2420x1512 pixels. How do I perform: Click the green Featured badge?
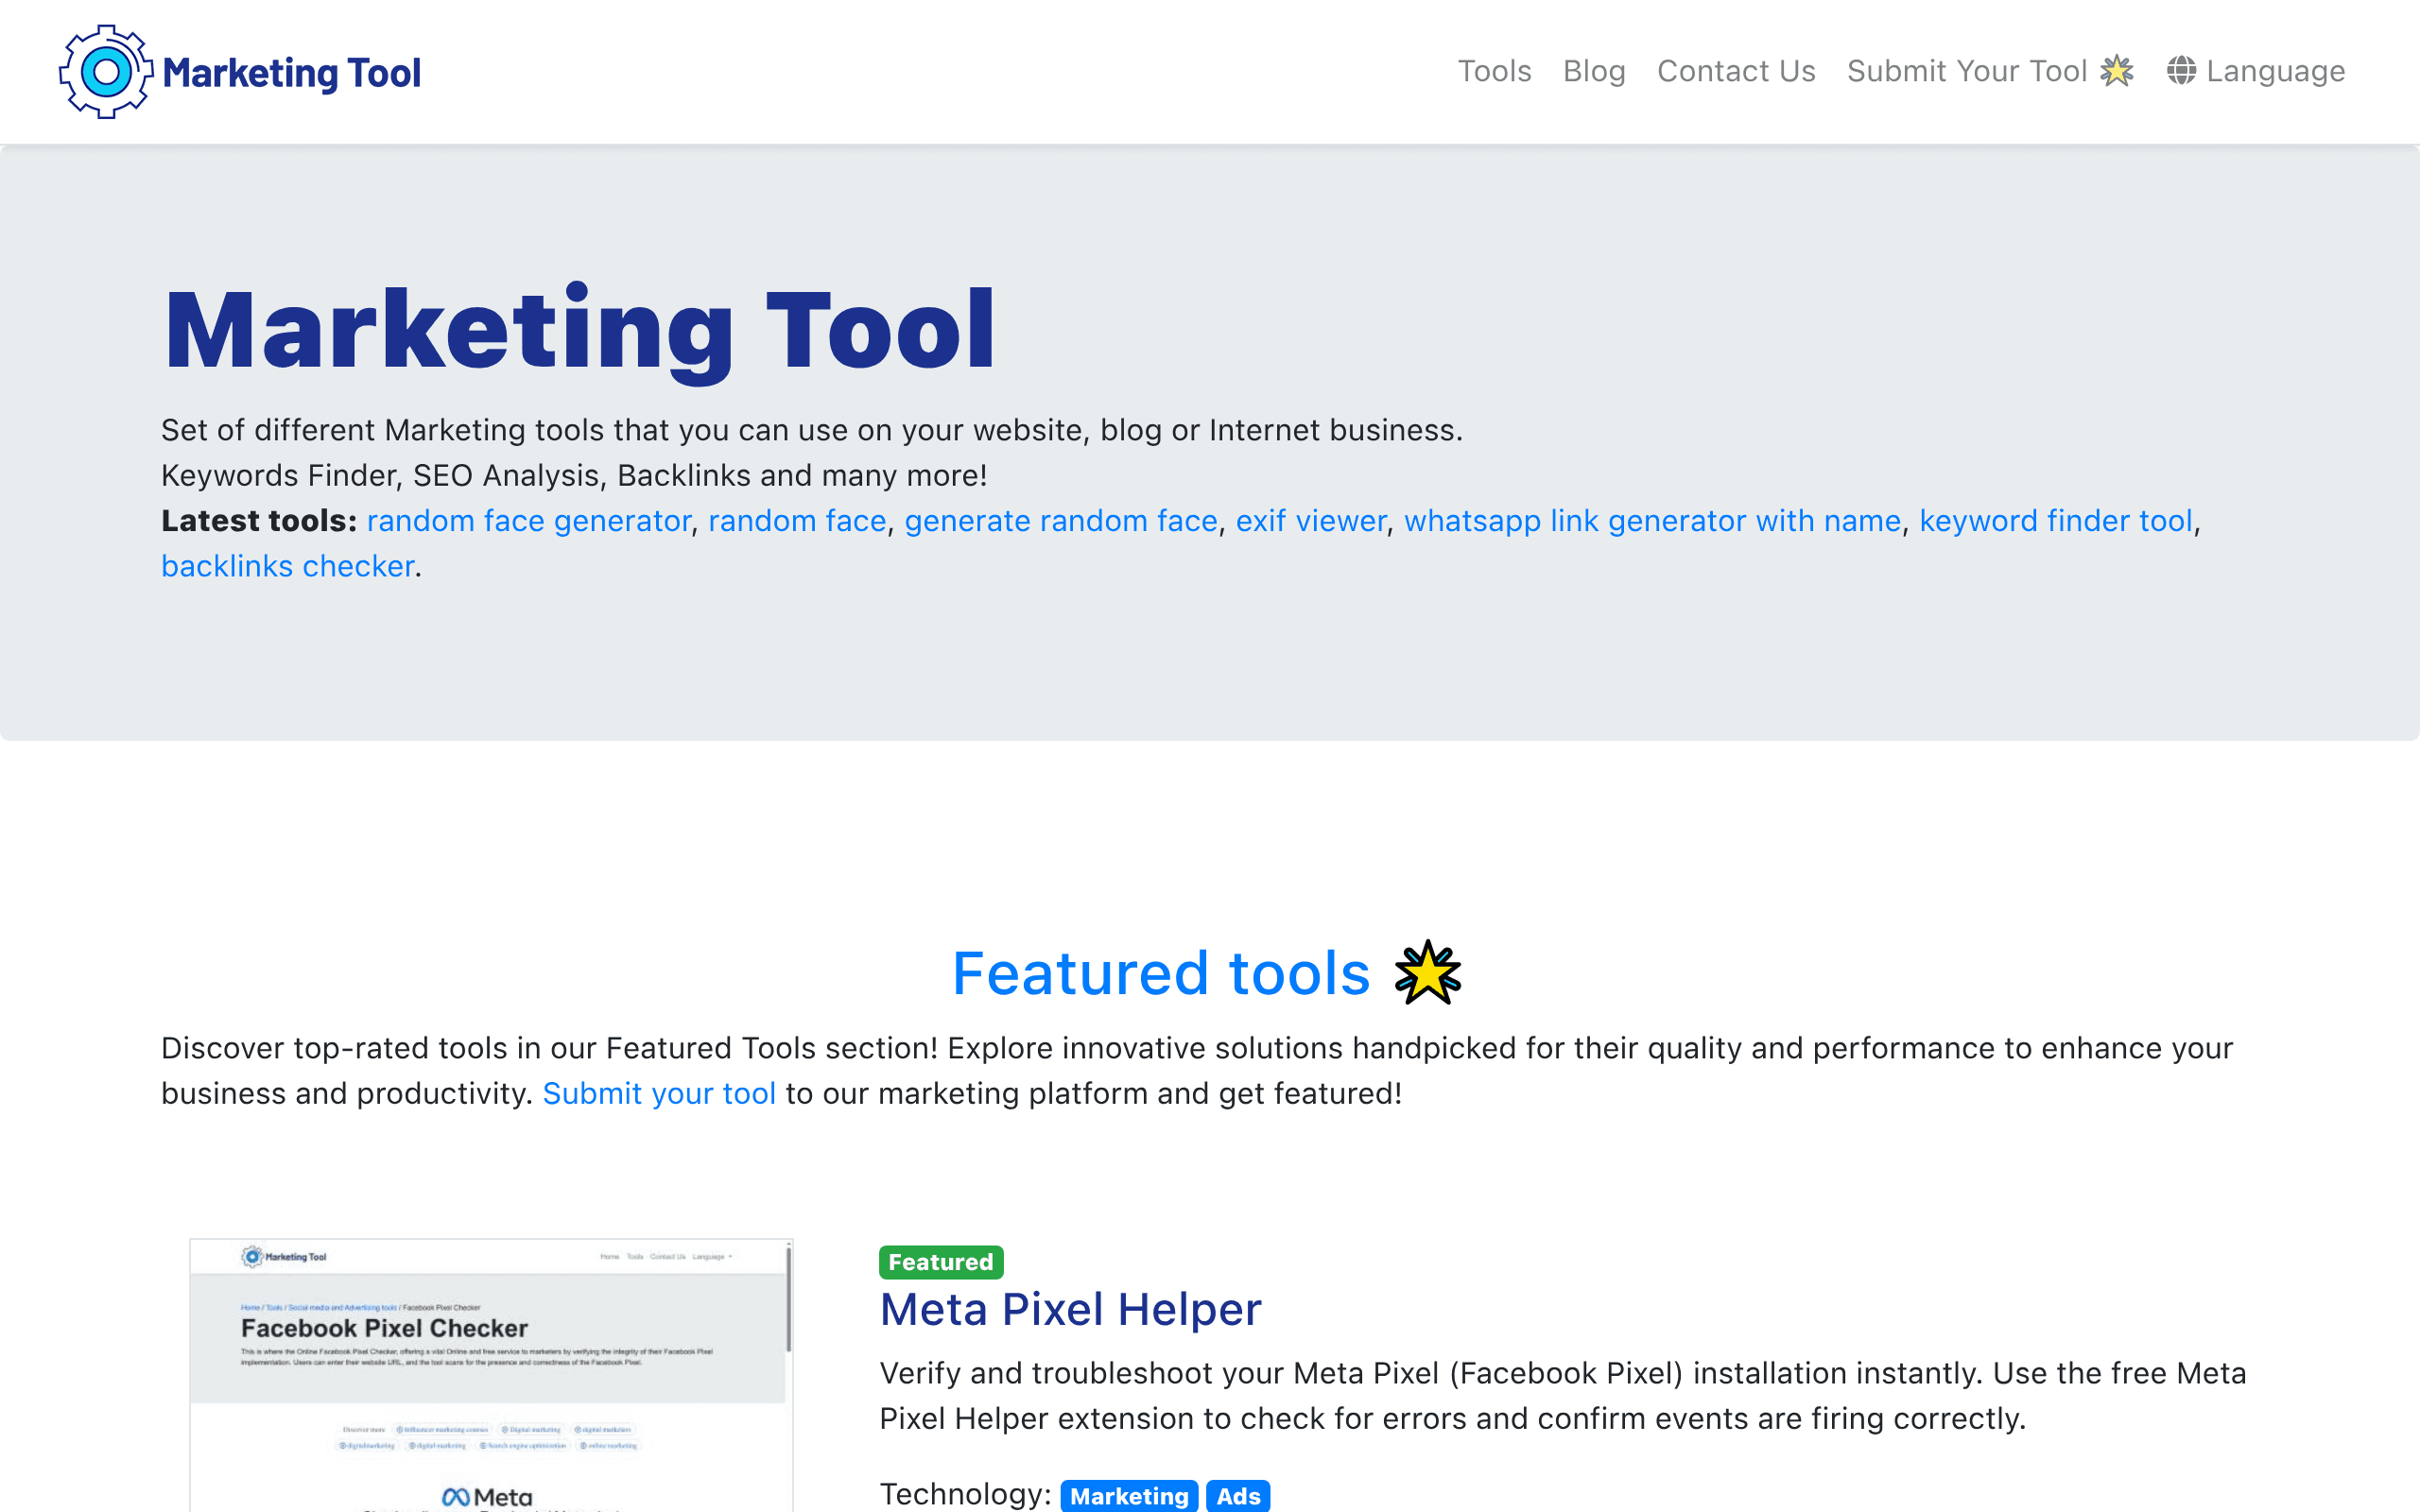pyautogui.click(x=941, y=1262)
